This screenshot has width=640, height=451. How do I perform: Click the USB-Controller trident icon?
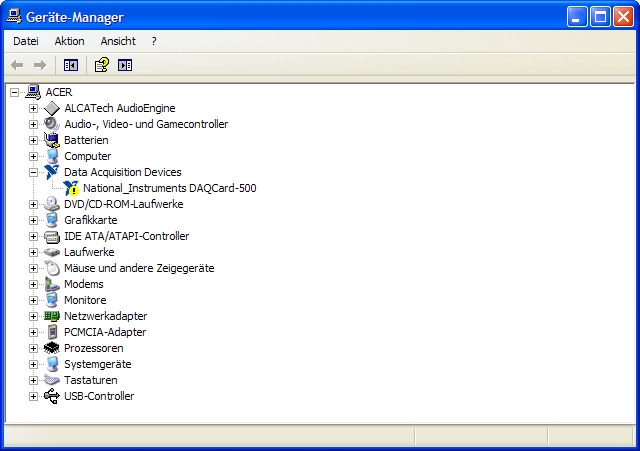coord(52,396)
